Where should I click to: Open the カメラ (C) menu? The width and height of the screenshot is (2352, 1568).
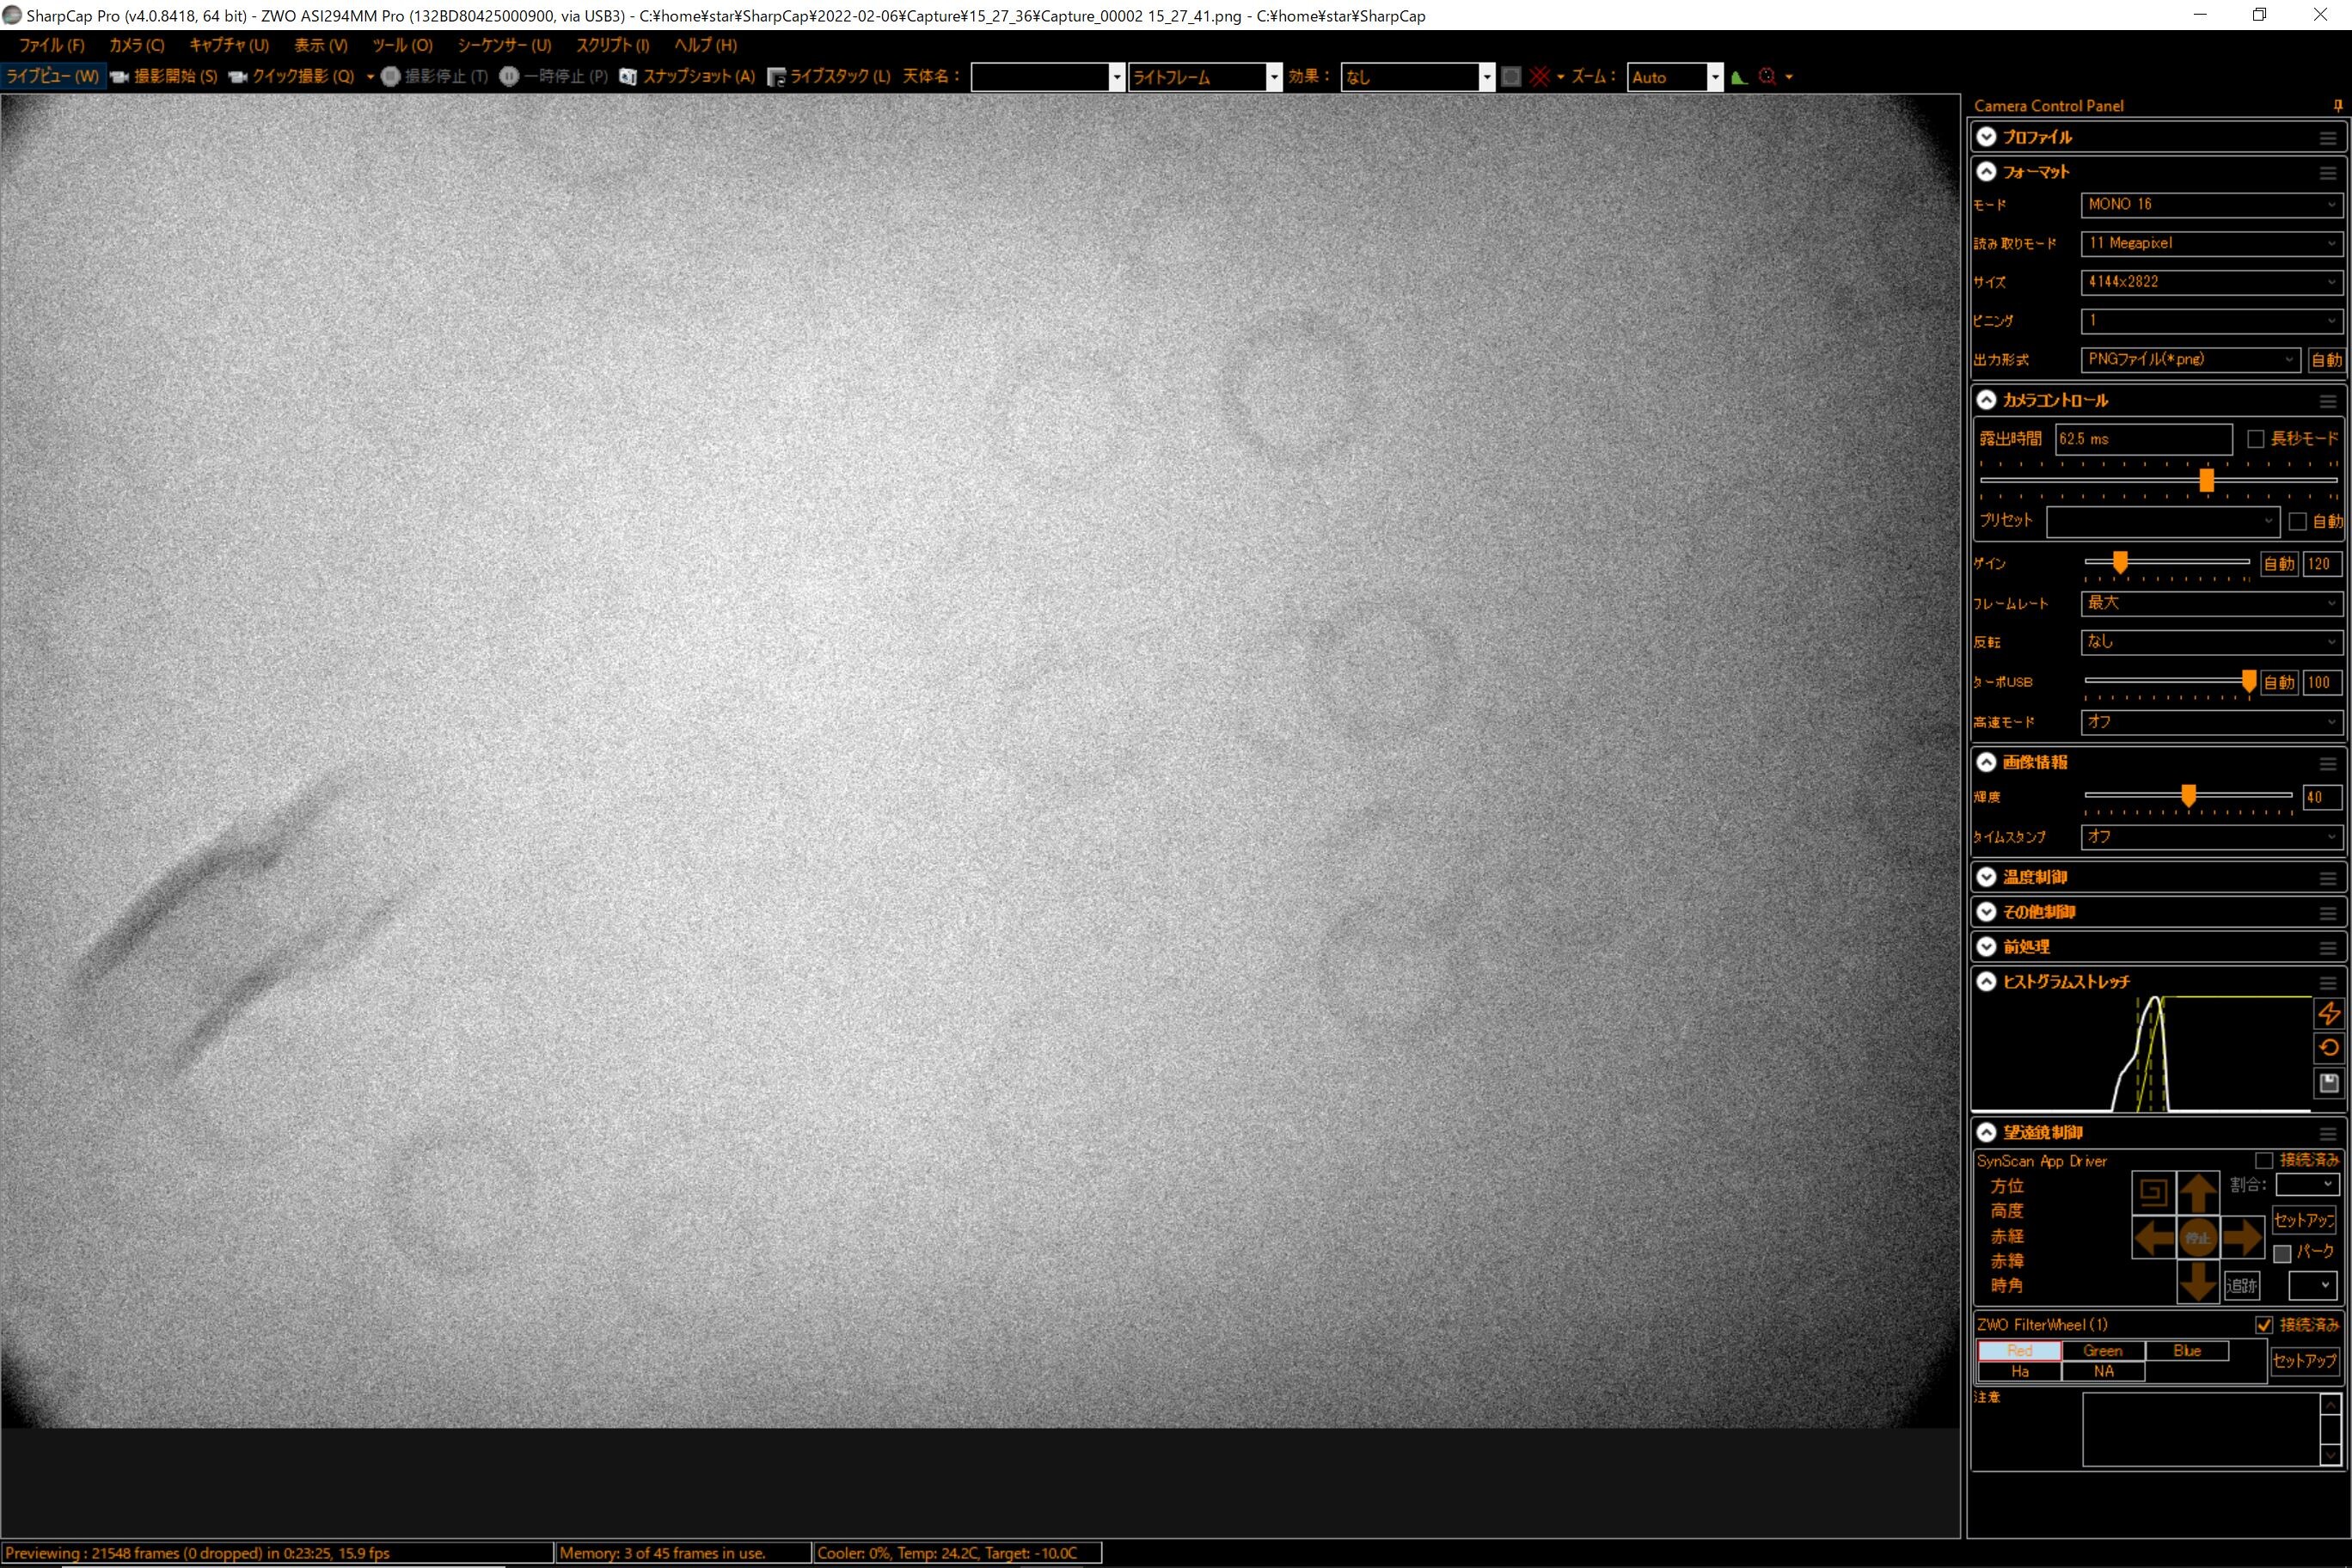tap(136, 45)
